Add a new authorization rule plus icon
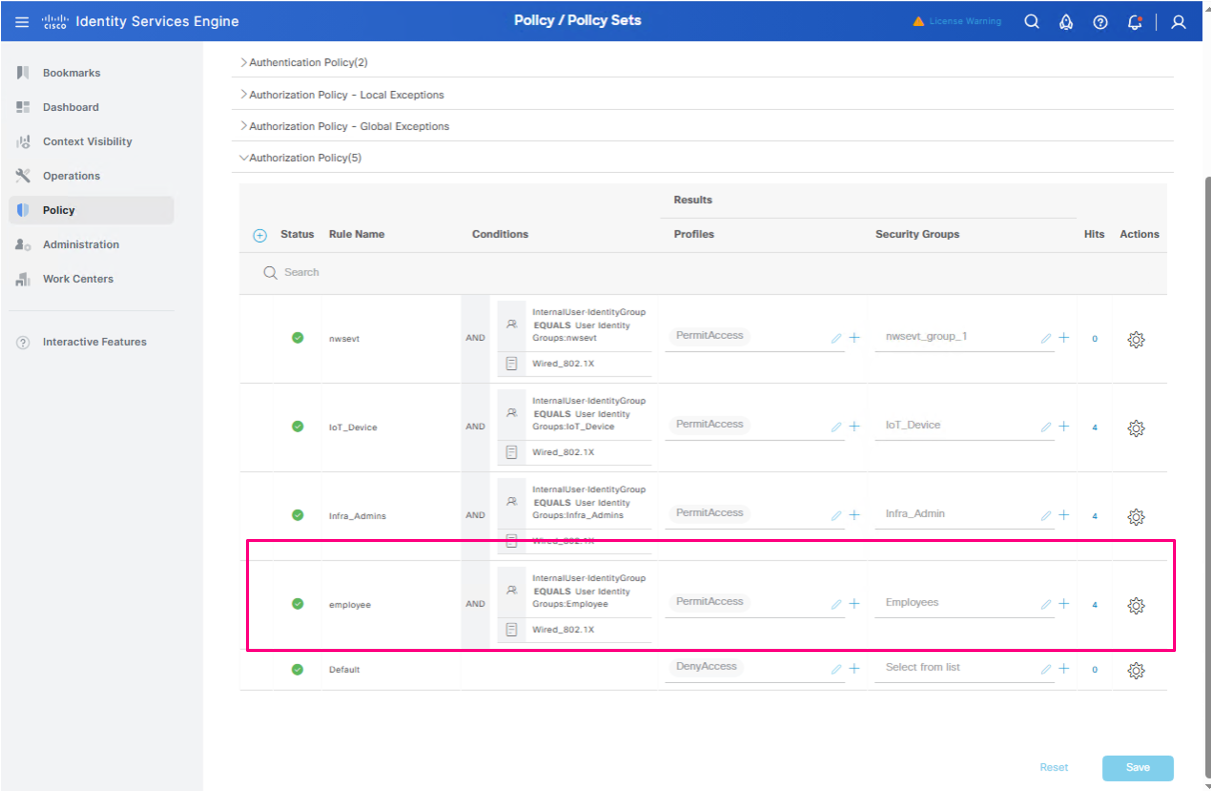The image size is (1212, 792). click(260, 235)
